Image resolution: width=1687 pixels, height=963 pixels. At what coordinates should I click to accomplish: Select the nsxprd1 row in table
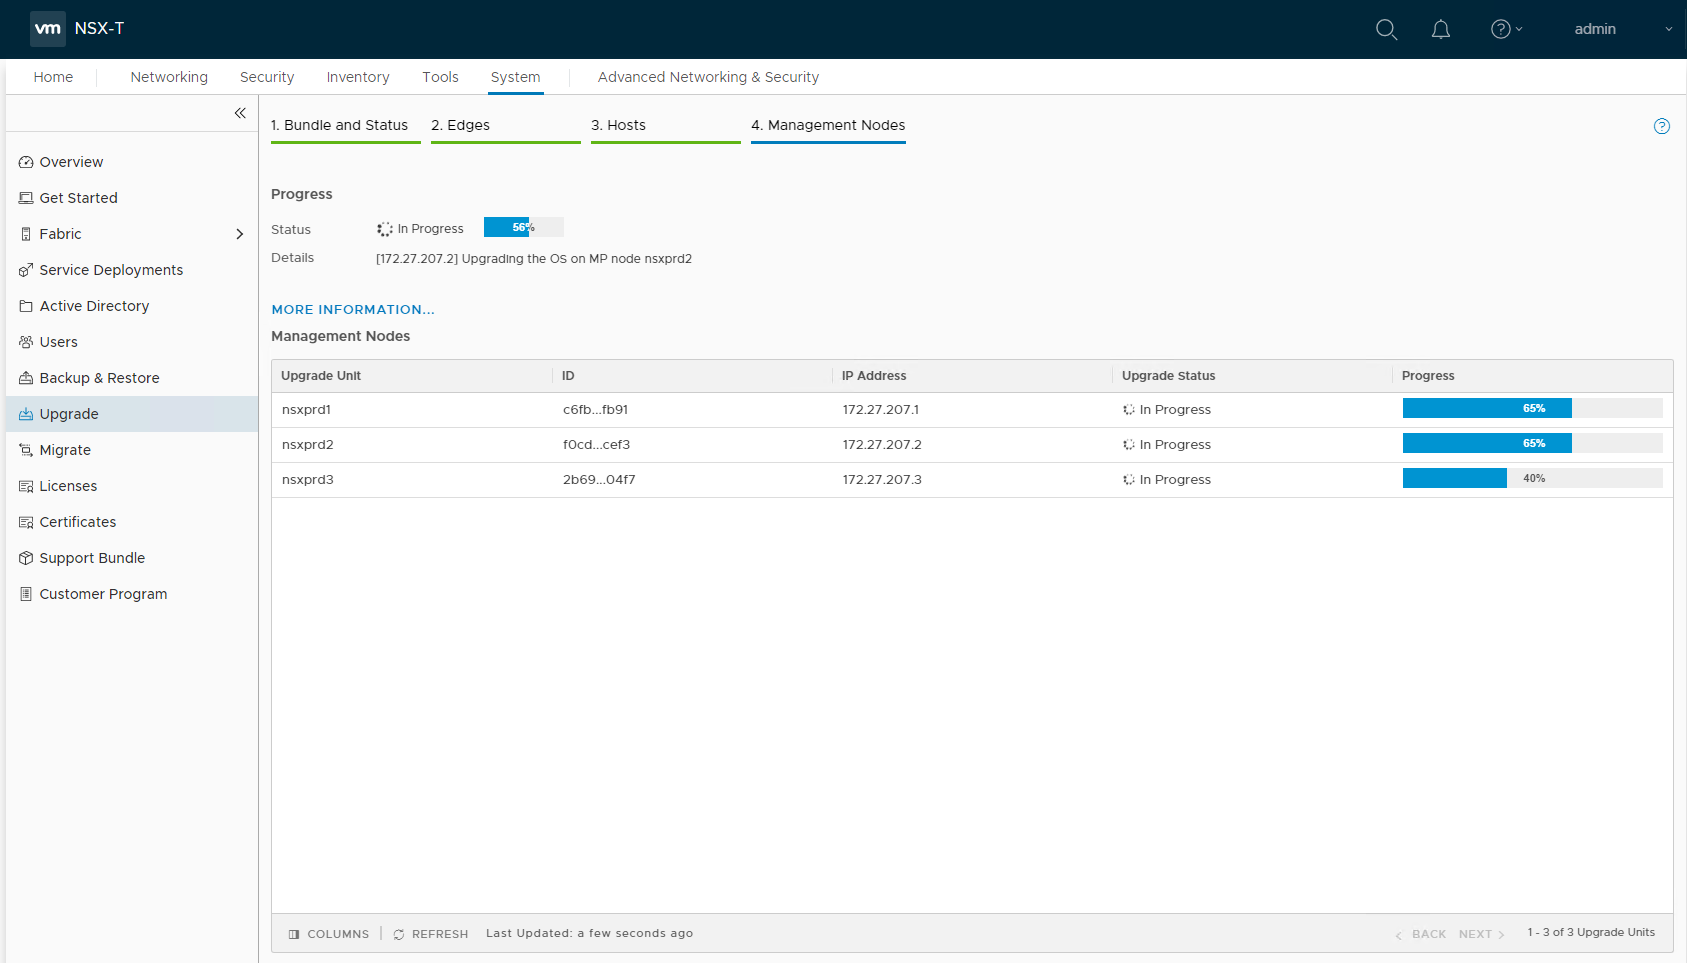pos(307,410)
